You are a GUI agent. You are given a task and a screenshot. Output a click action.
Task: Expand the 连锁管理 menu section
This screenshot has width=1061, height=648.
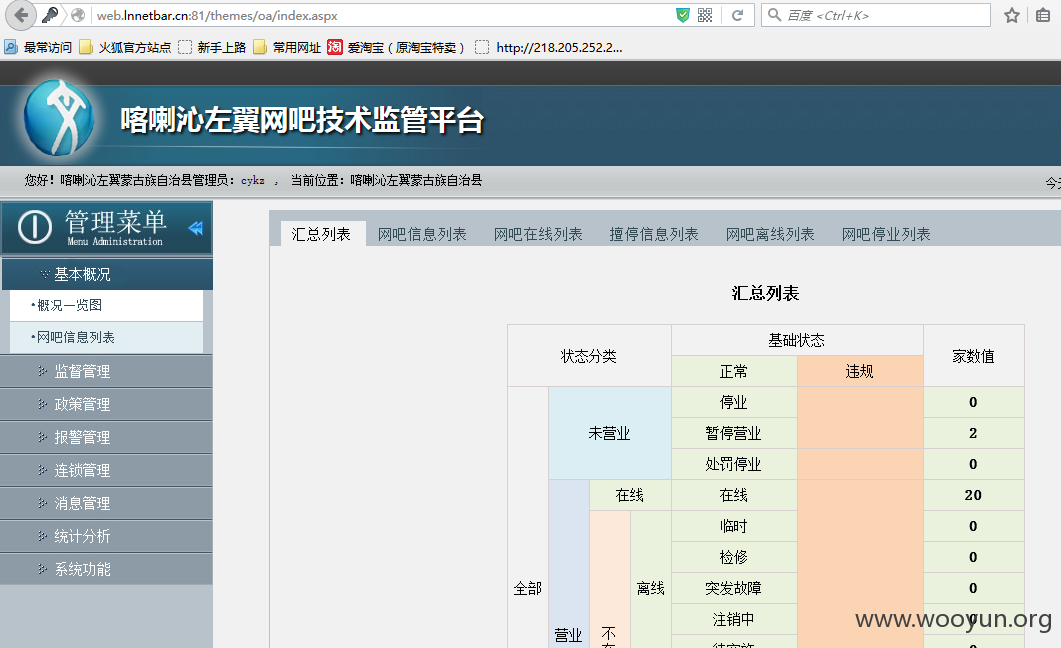[x=106, y=470]
